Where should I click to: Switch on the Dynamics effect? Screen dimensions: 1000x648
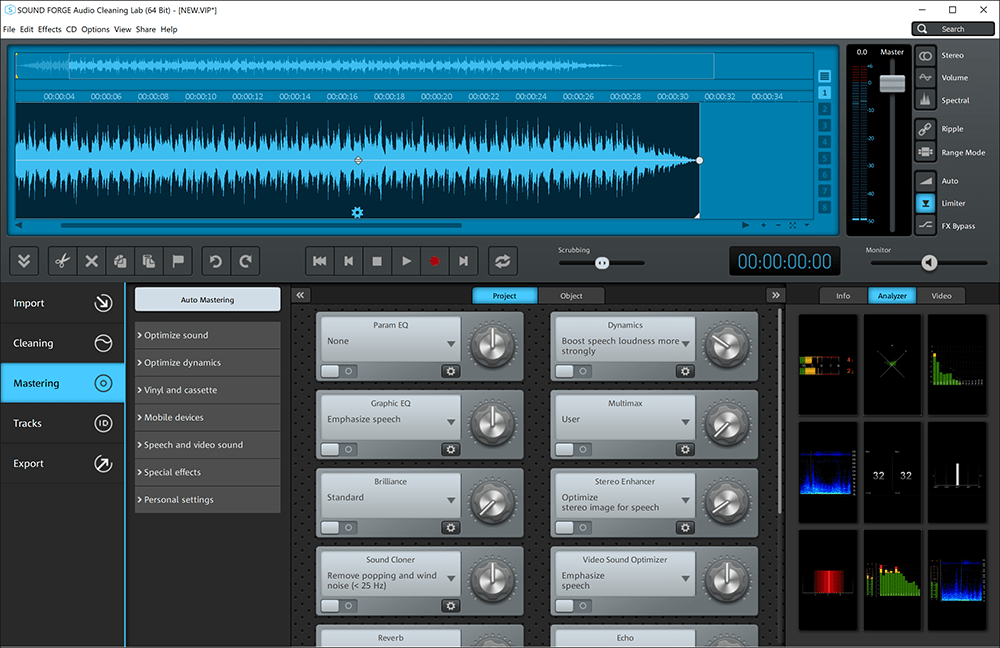coord(572,371)
